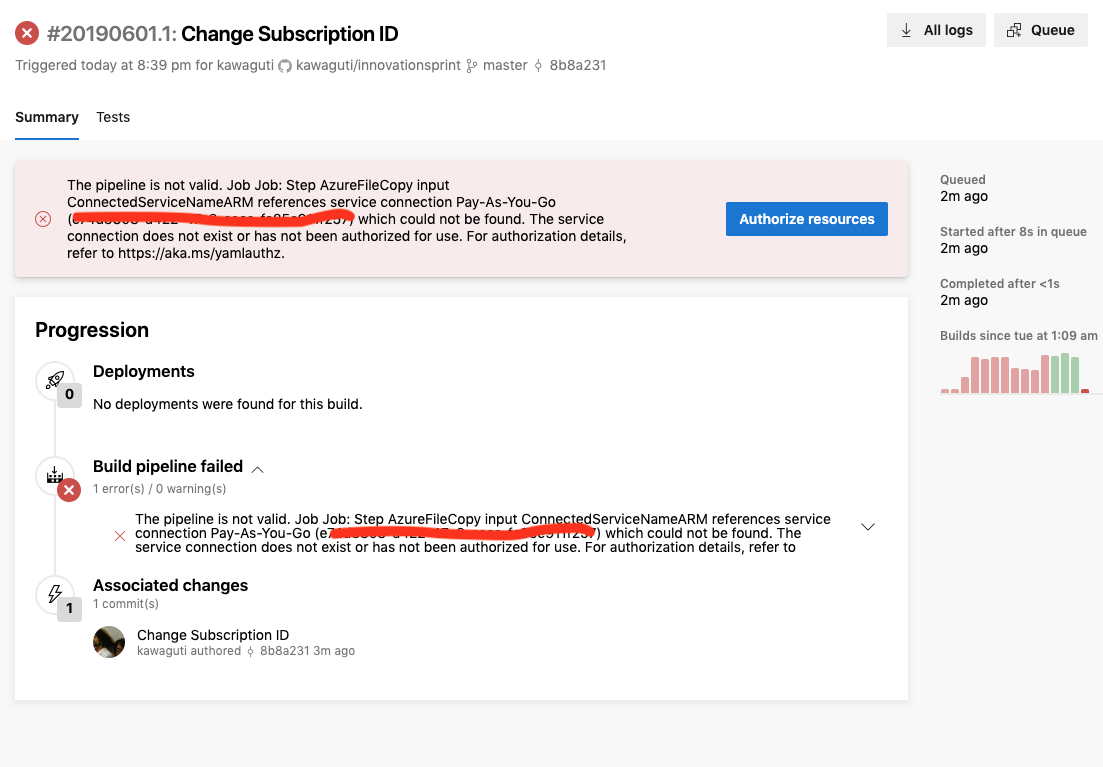This screenshot has height=767, width=1103.
Task: Click the 'Completed after <1s' label
Action: click(x=1000, y=284)
